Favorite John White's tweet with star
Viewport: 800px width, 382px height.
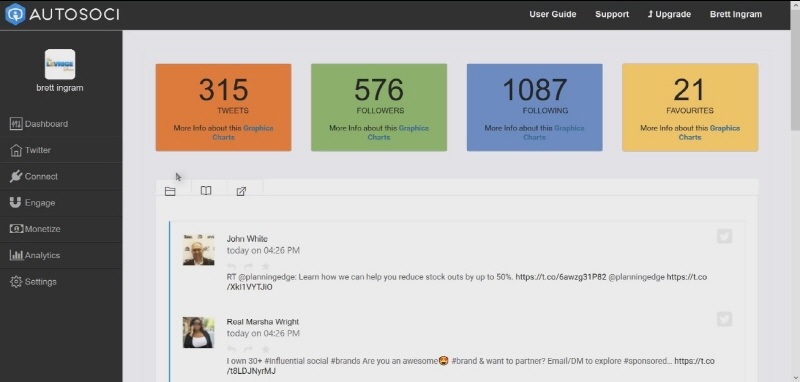coord(265,266)
